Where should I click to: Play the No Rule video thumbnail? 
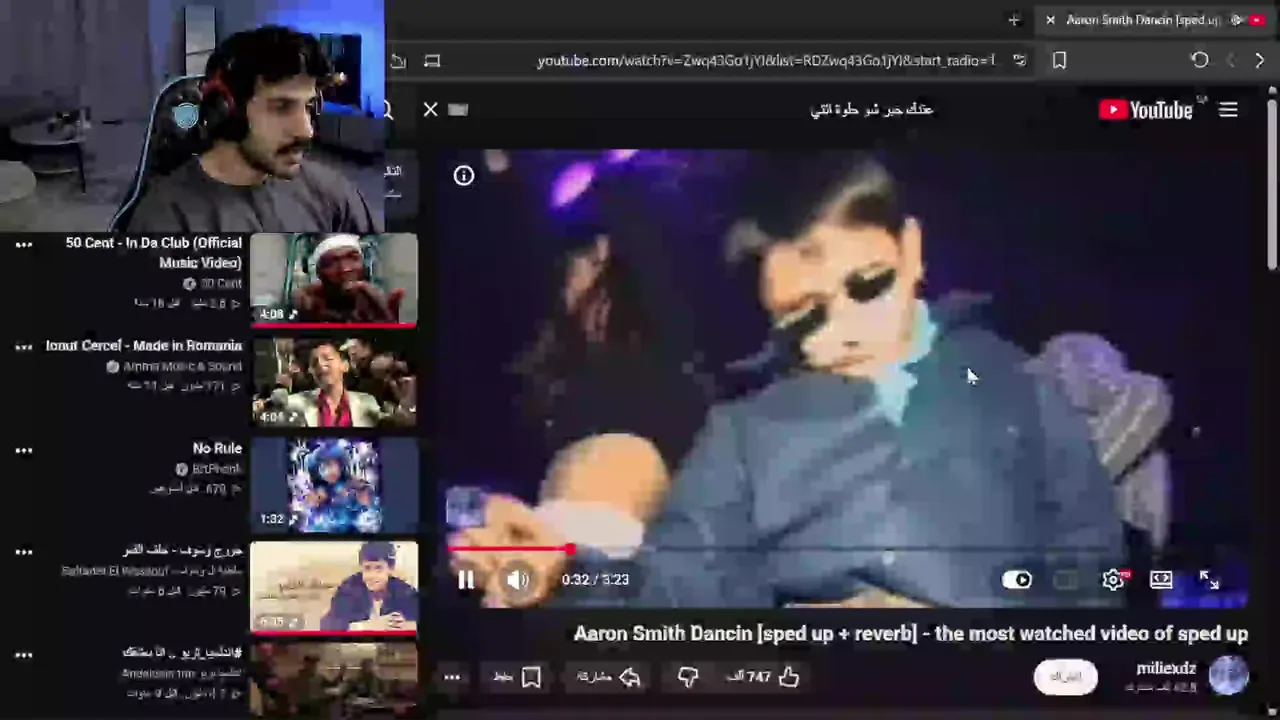click(x=333, y=485)
